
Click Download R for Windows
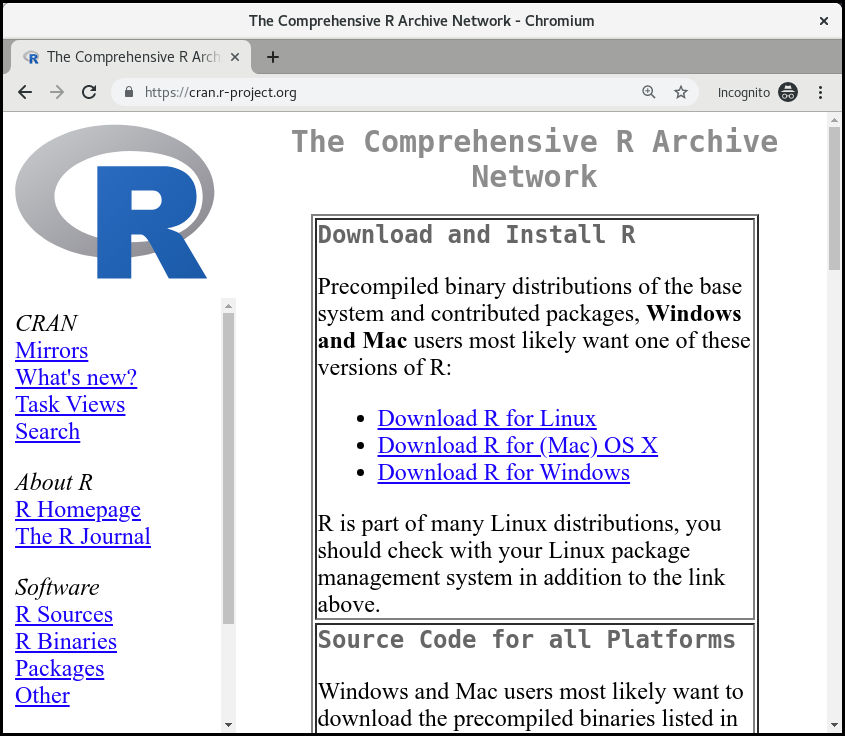[x=503, y=472]
